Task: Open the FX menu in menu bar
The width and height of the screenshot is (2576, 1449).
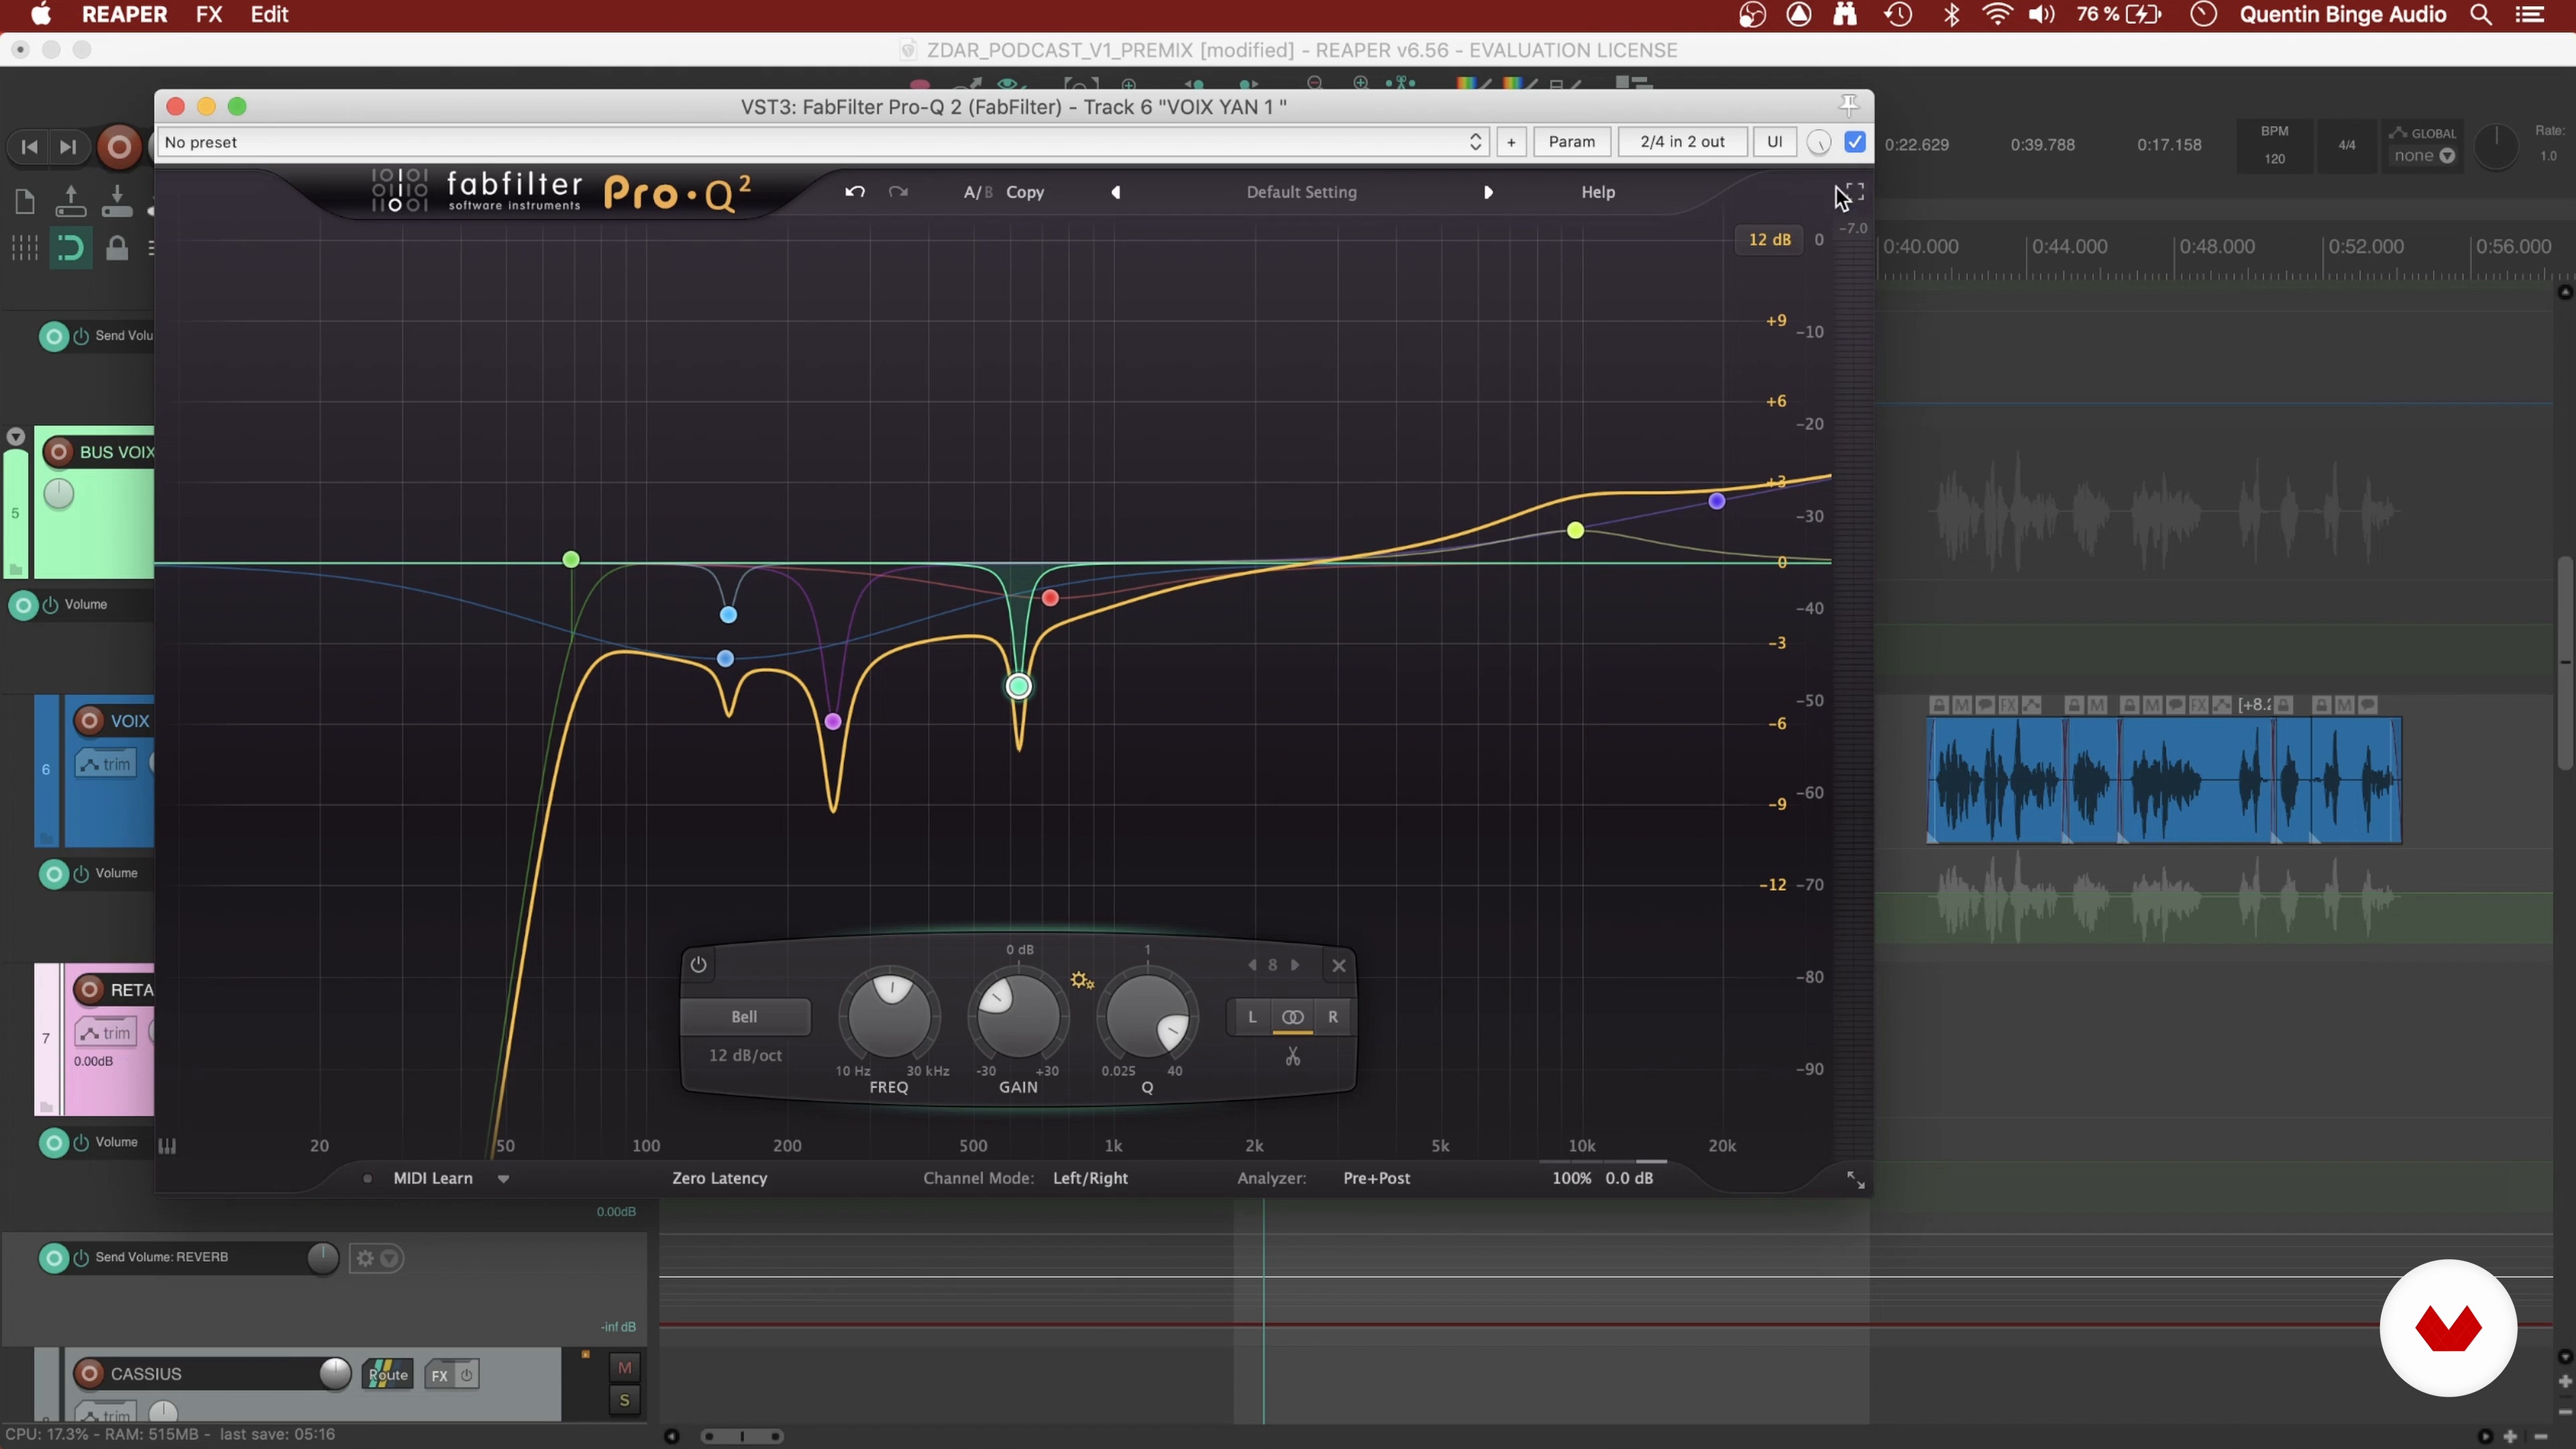Action: [x=209, y=15]
